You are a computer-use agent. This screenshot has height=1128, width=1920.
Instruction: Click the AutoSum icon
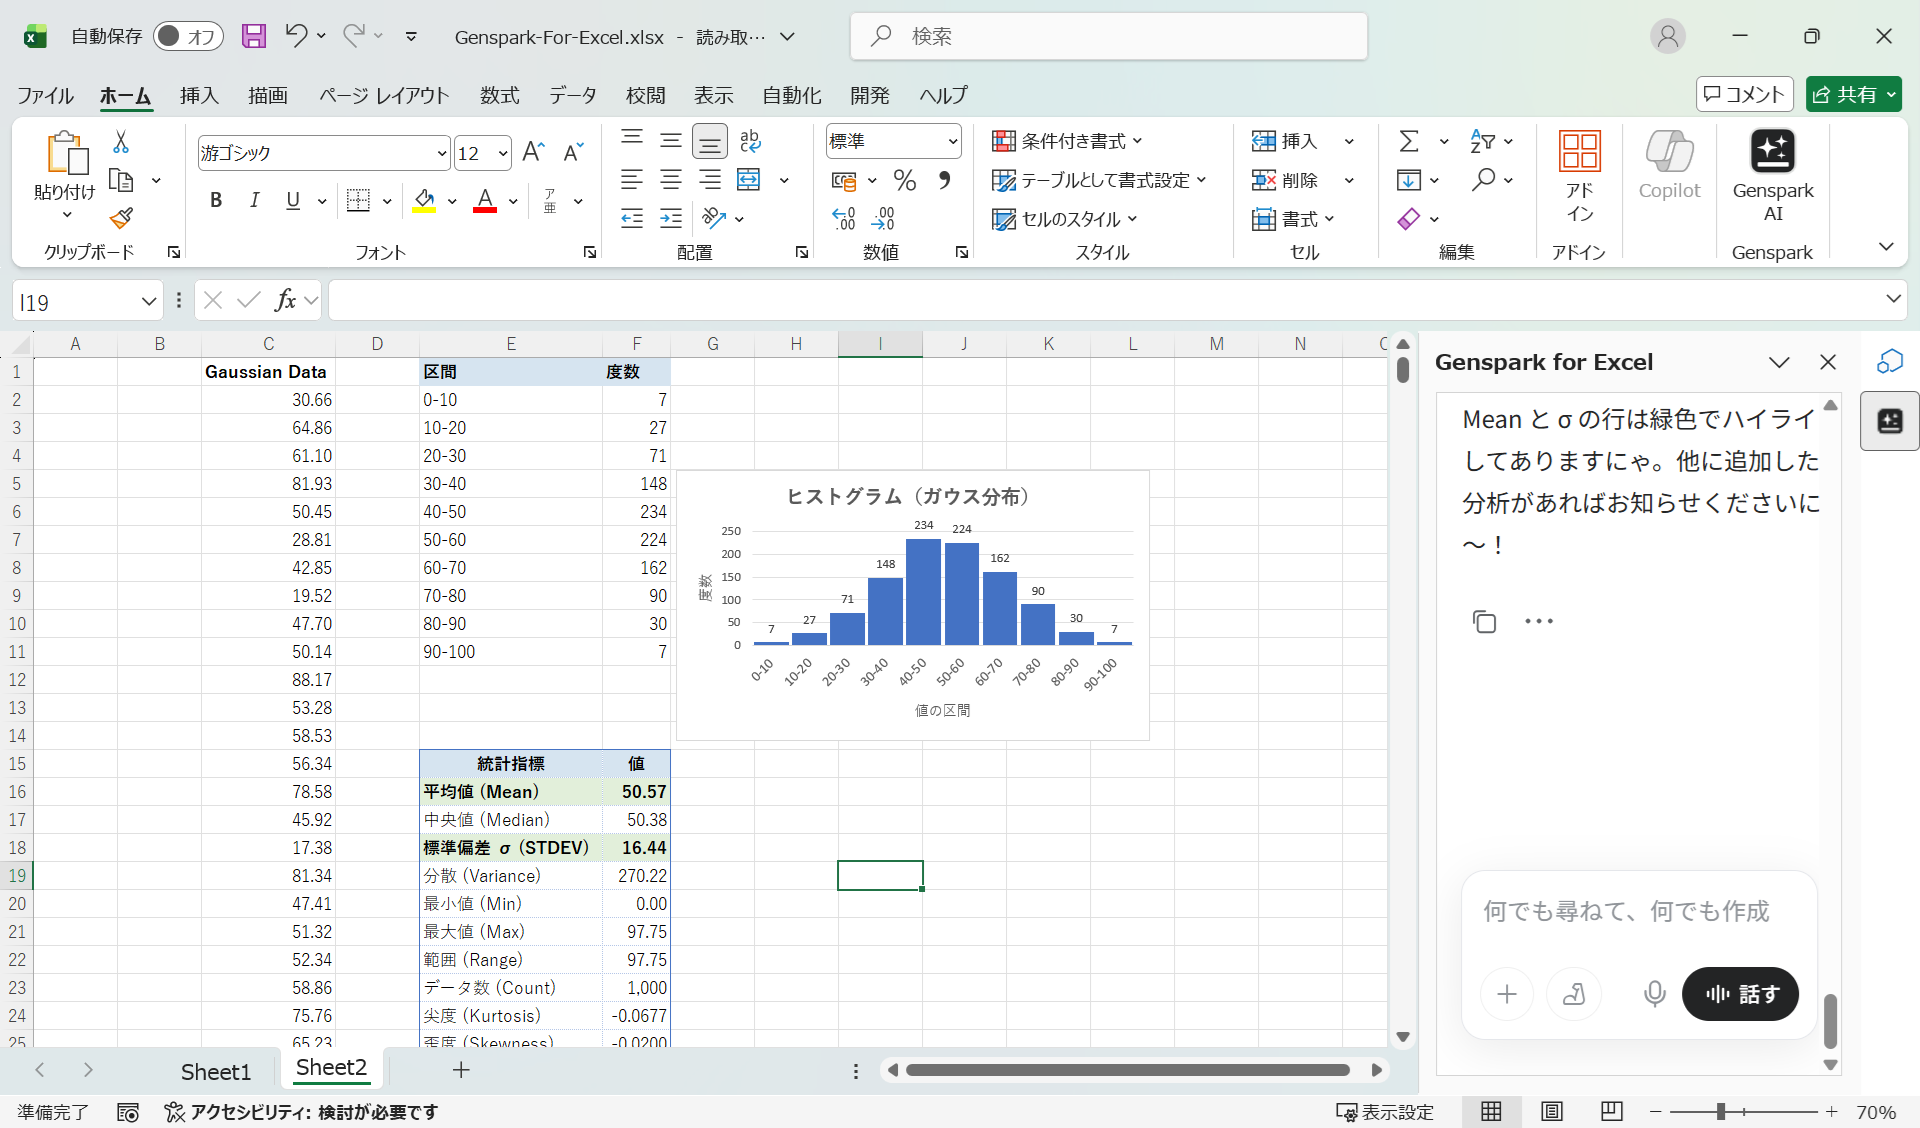[x=1410, y=140]
